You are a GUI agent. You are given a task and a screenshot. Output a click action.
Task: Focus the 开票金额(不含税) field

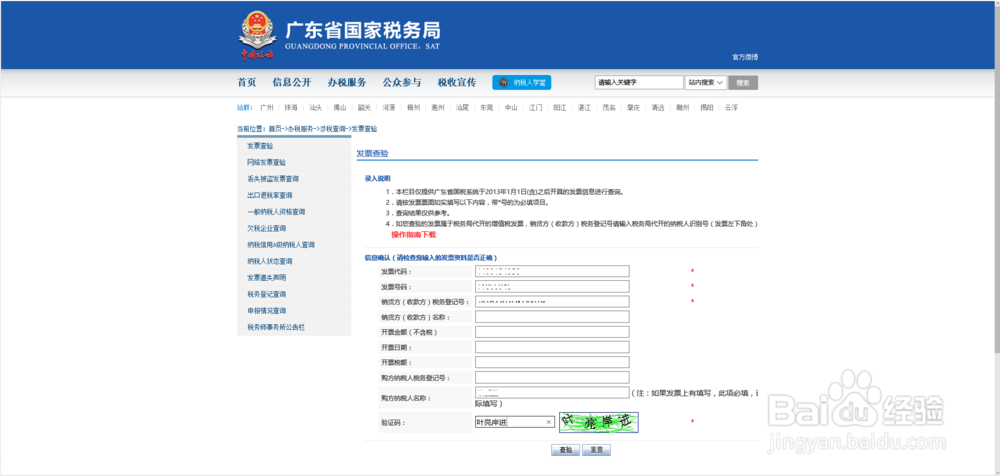tap(552, 332)
